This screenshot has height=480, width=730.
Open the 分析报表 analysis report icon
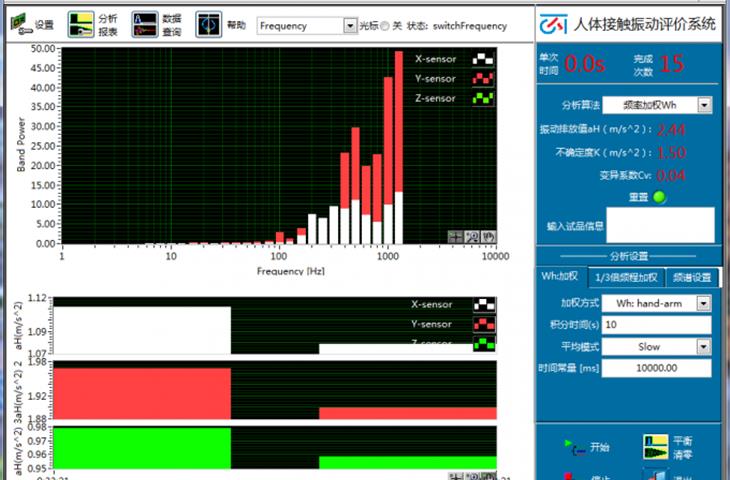pyautogui.click(x=81, y=25)
